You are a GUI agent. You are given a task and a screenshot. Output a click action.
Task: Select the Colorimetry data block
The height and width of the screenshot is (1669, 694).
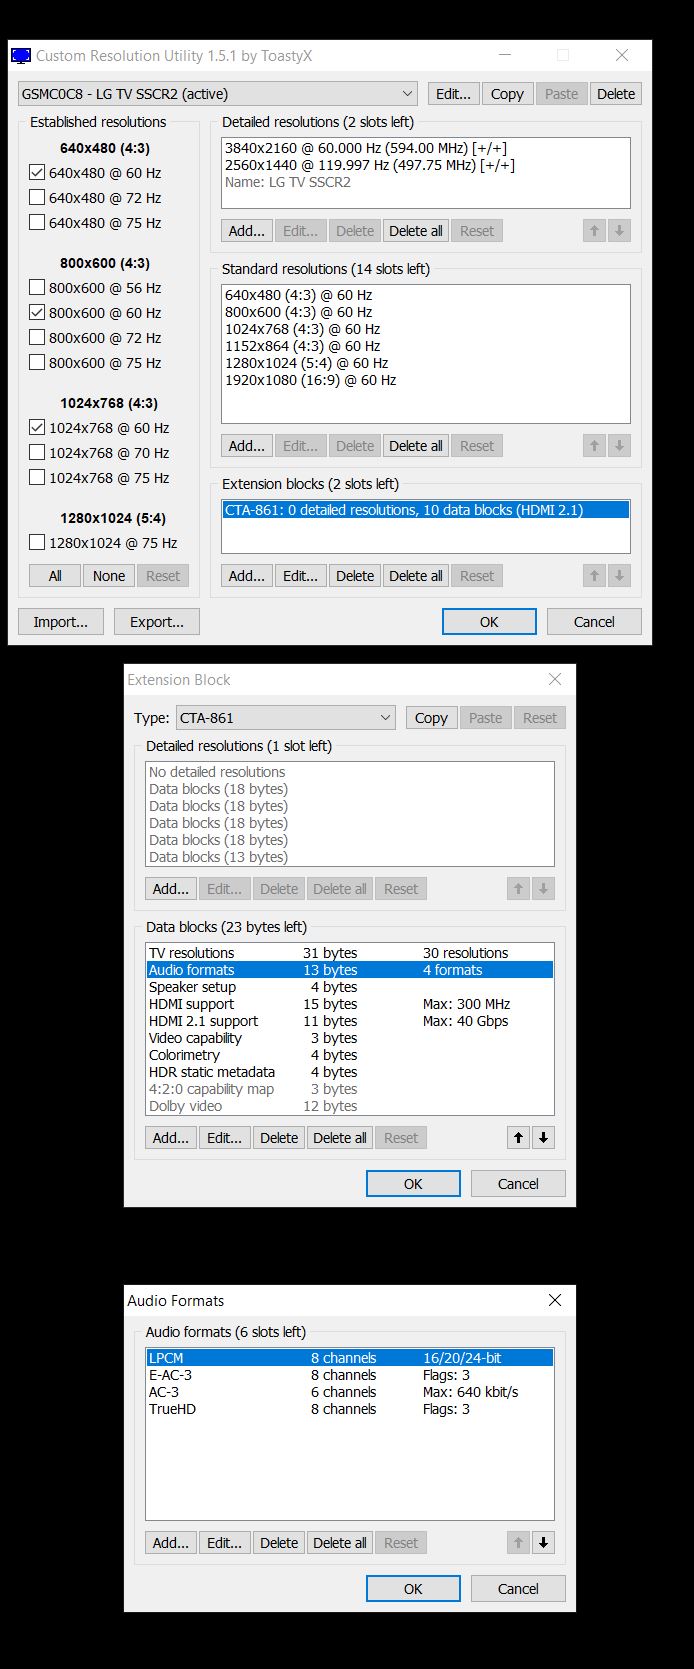pos(349,1055)
